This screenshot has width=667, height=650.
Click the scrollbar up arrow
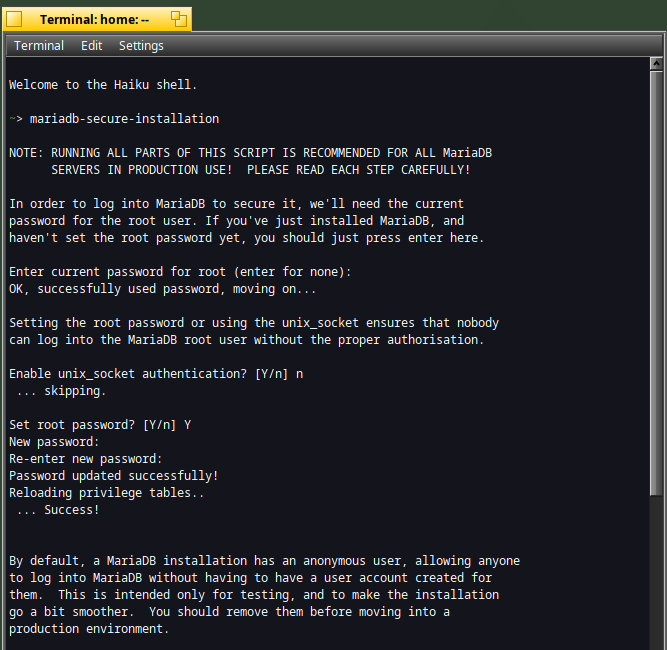coord(656,64)
